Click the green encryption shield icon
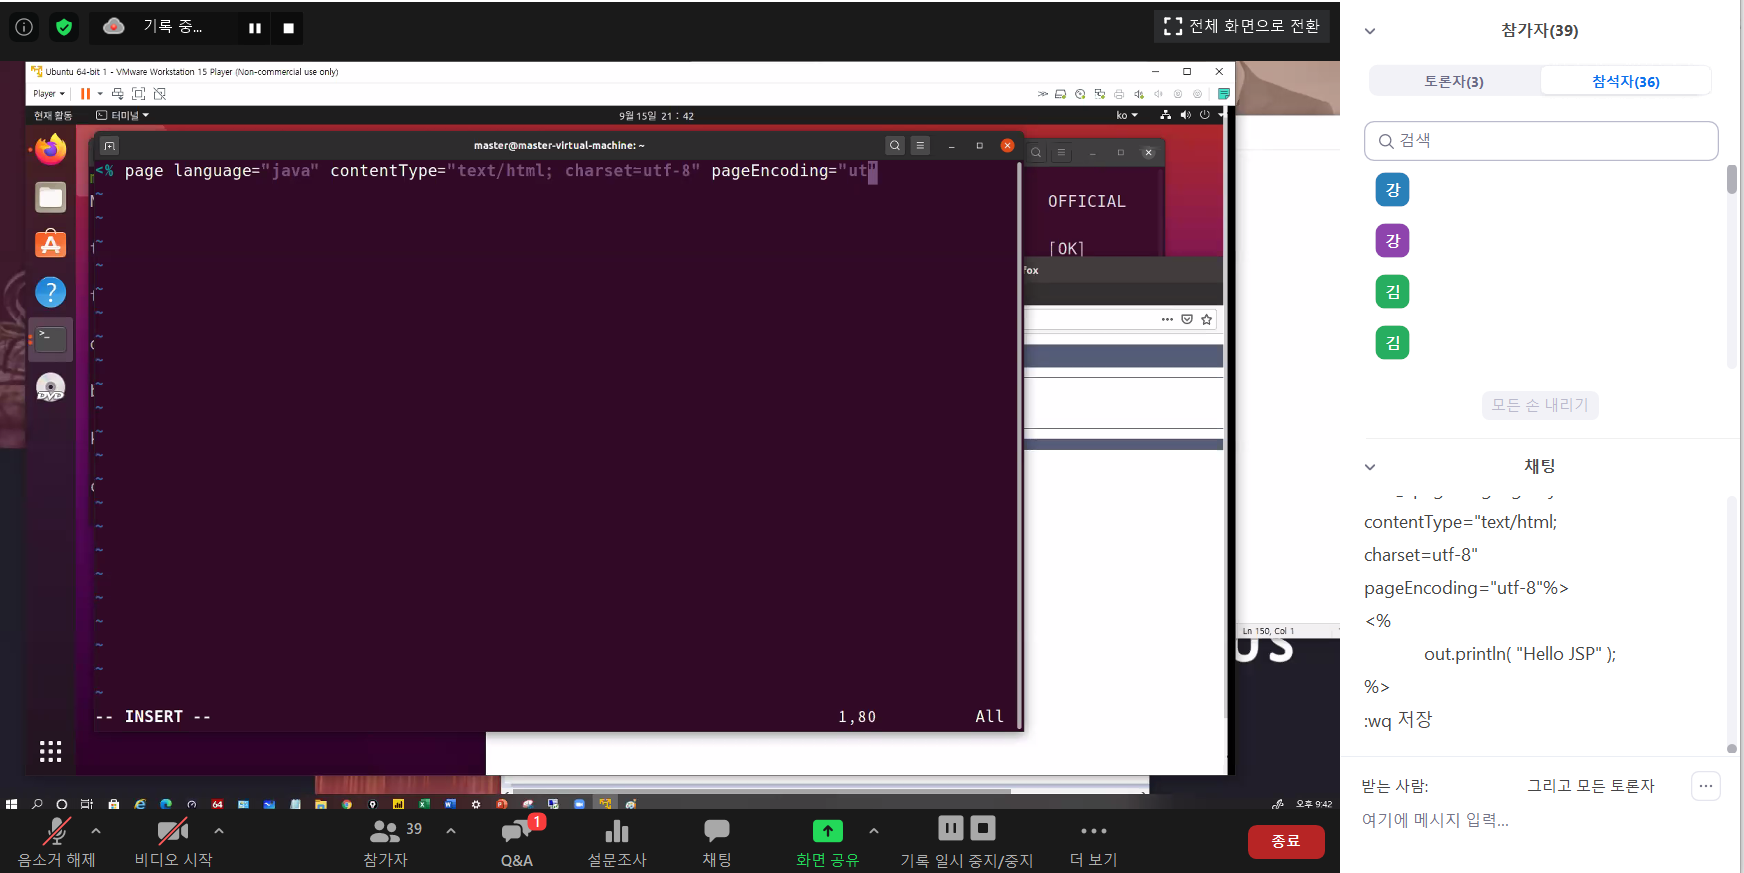The image size is (1744, 873). point(64,27)
